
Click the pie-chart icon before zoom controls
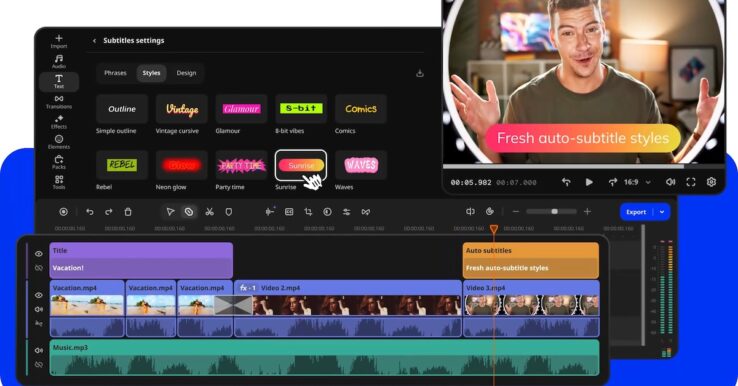pos(489,212)
